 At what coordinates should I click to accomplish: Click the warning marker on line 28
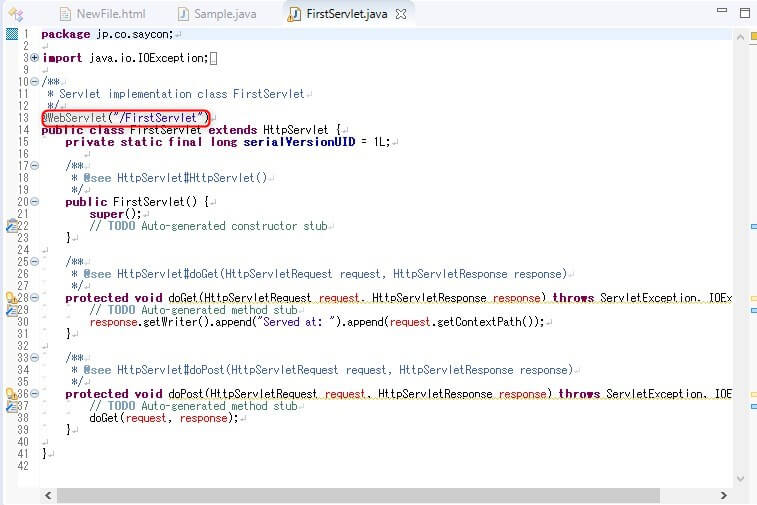tap(12, 297)
